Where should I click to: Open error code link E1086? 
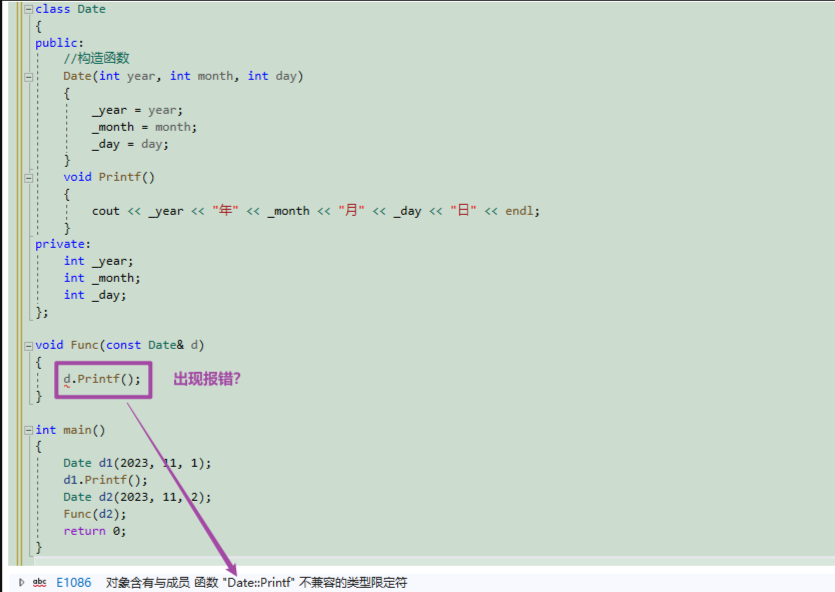(73, 582)
